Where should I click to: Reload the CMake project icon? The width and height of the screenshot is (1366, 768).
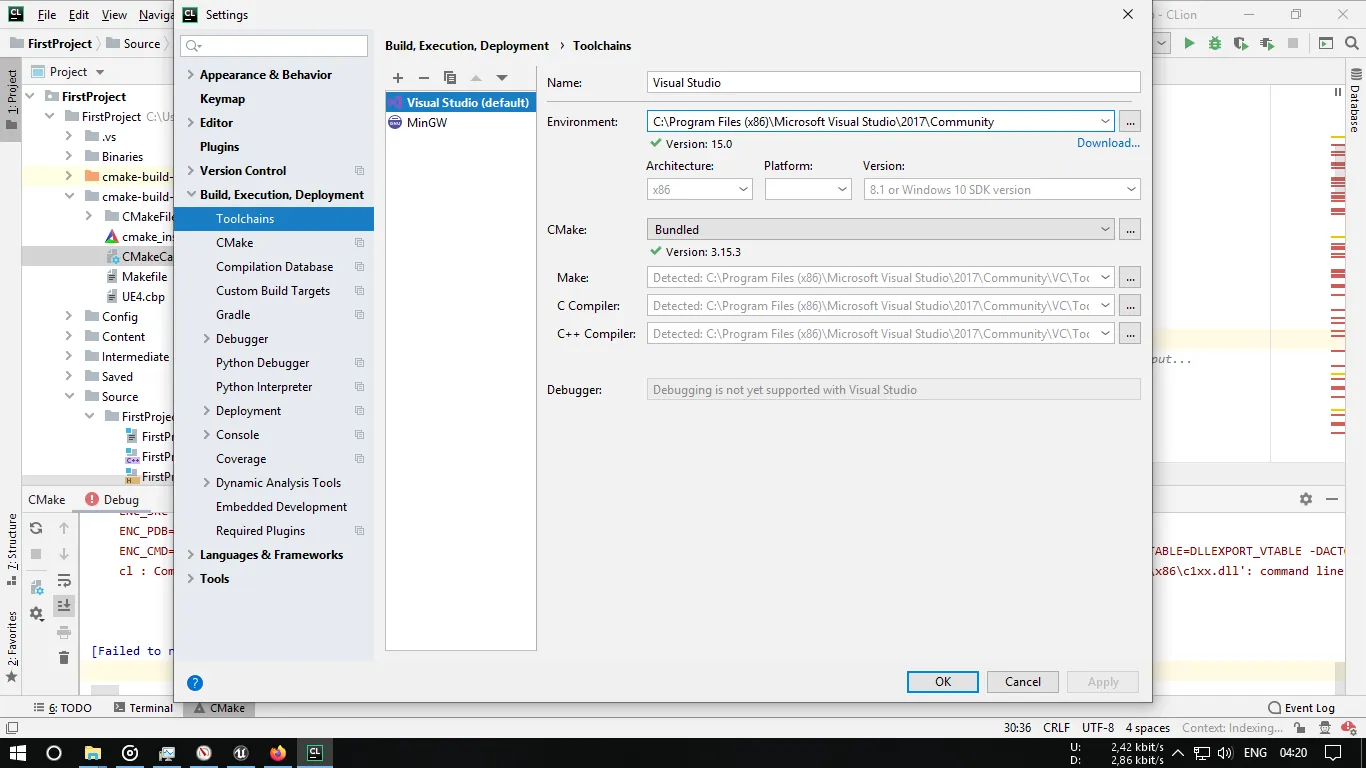[x=36, y=528]
